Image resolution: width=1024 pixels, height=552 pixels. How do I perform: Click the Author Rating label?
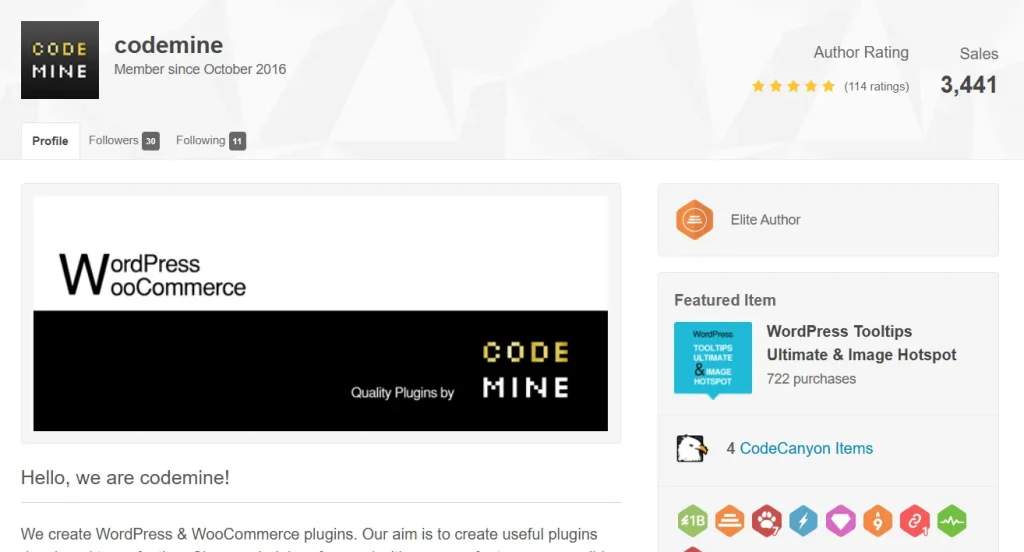tap(861, 52)
